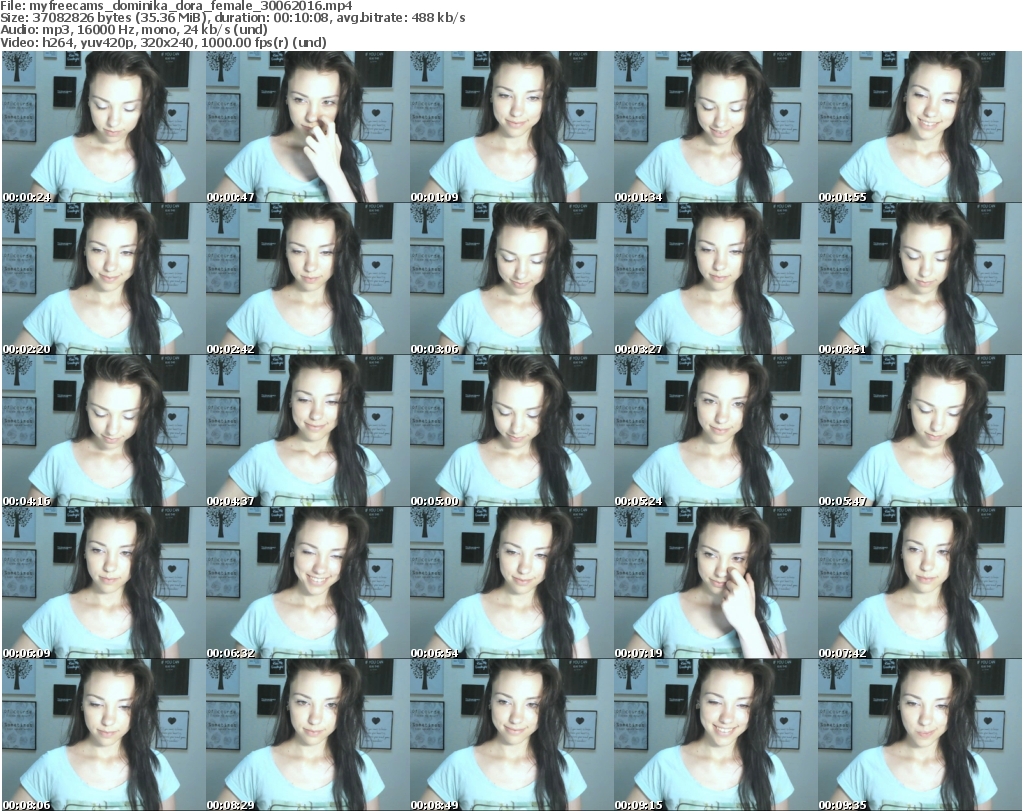
Task: Select the thumbnail timestamped 00:08:06
Action: point(103,735)
